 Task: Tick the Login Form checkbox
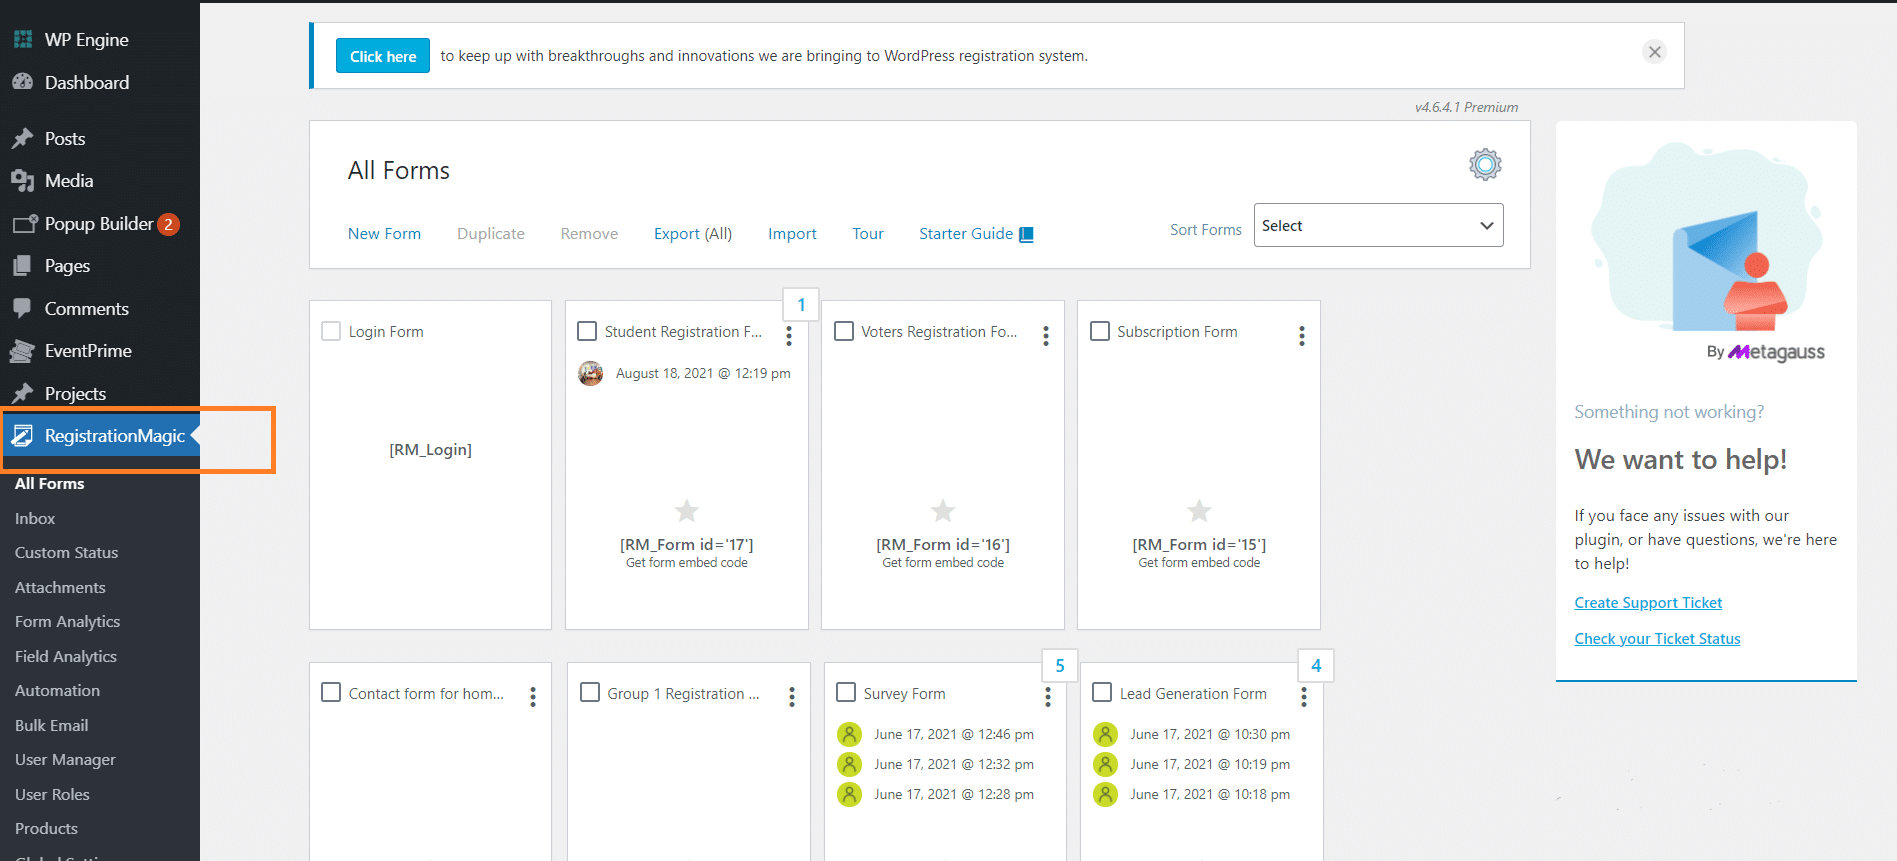coord(331,331)
